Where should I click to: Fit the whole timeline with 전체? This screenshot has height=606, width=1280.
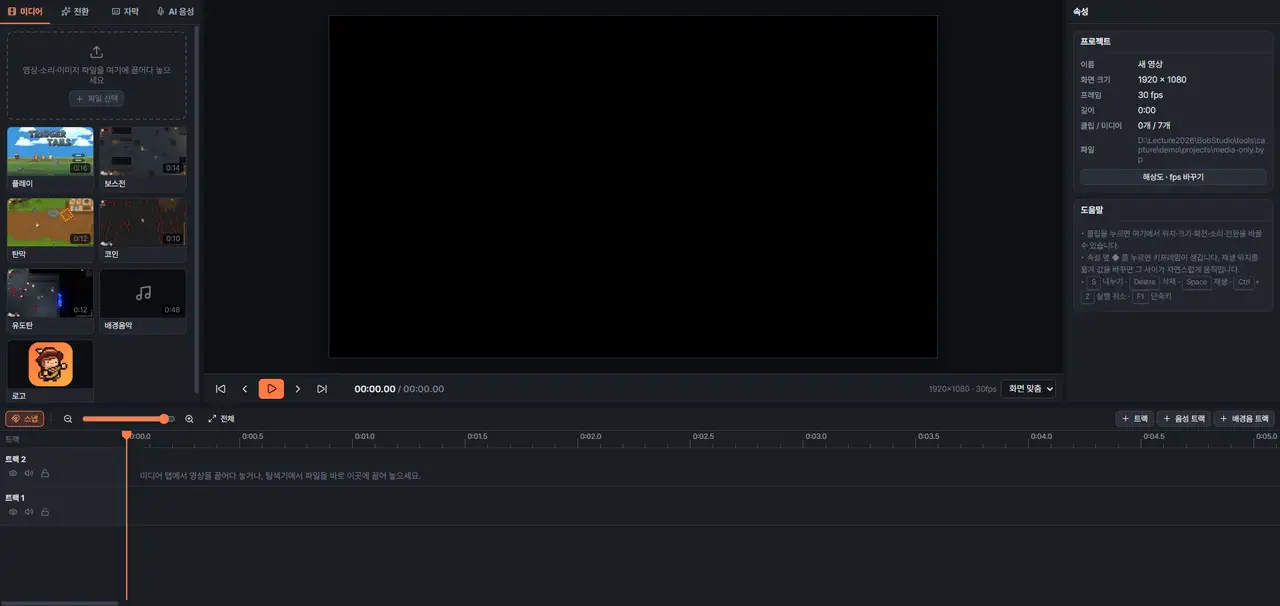point(221,419)
